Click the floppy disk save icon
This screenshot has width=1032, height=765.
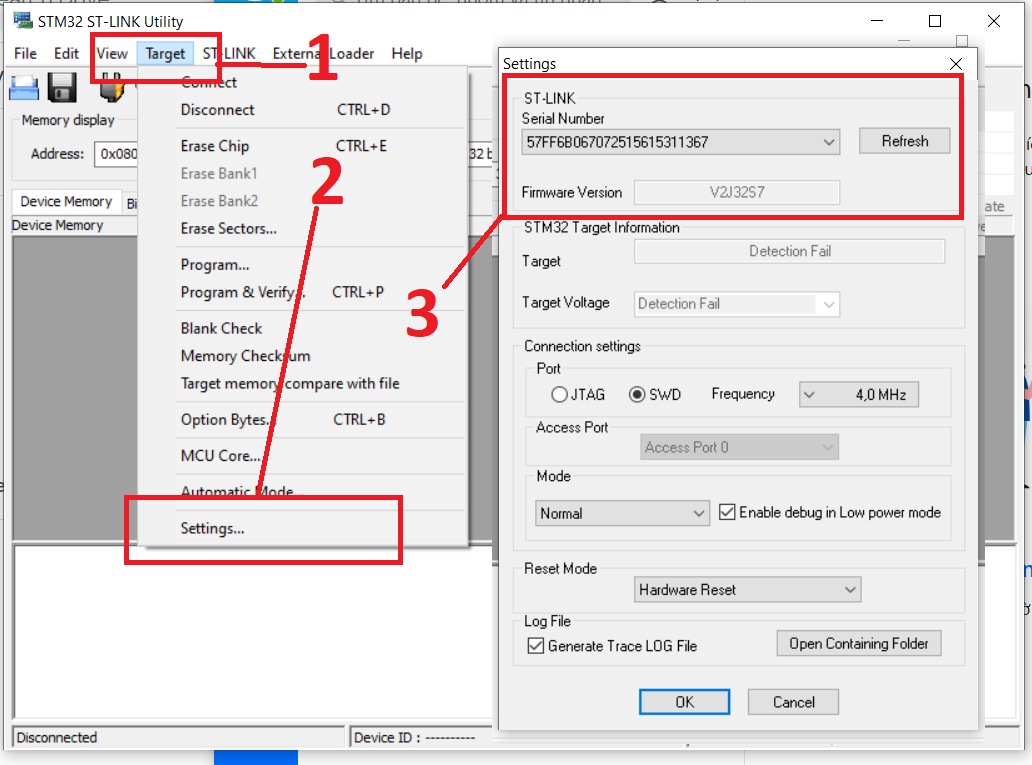tap(63, 87)
